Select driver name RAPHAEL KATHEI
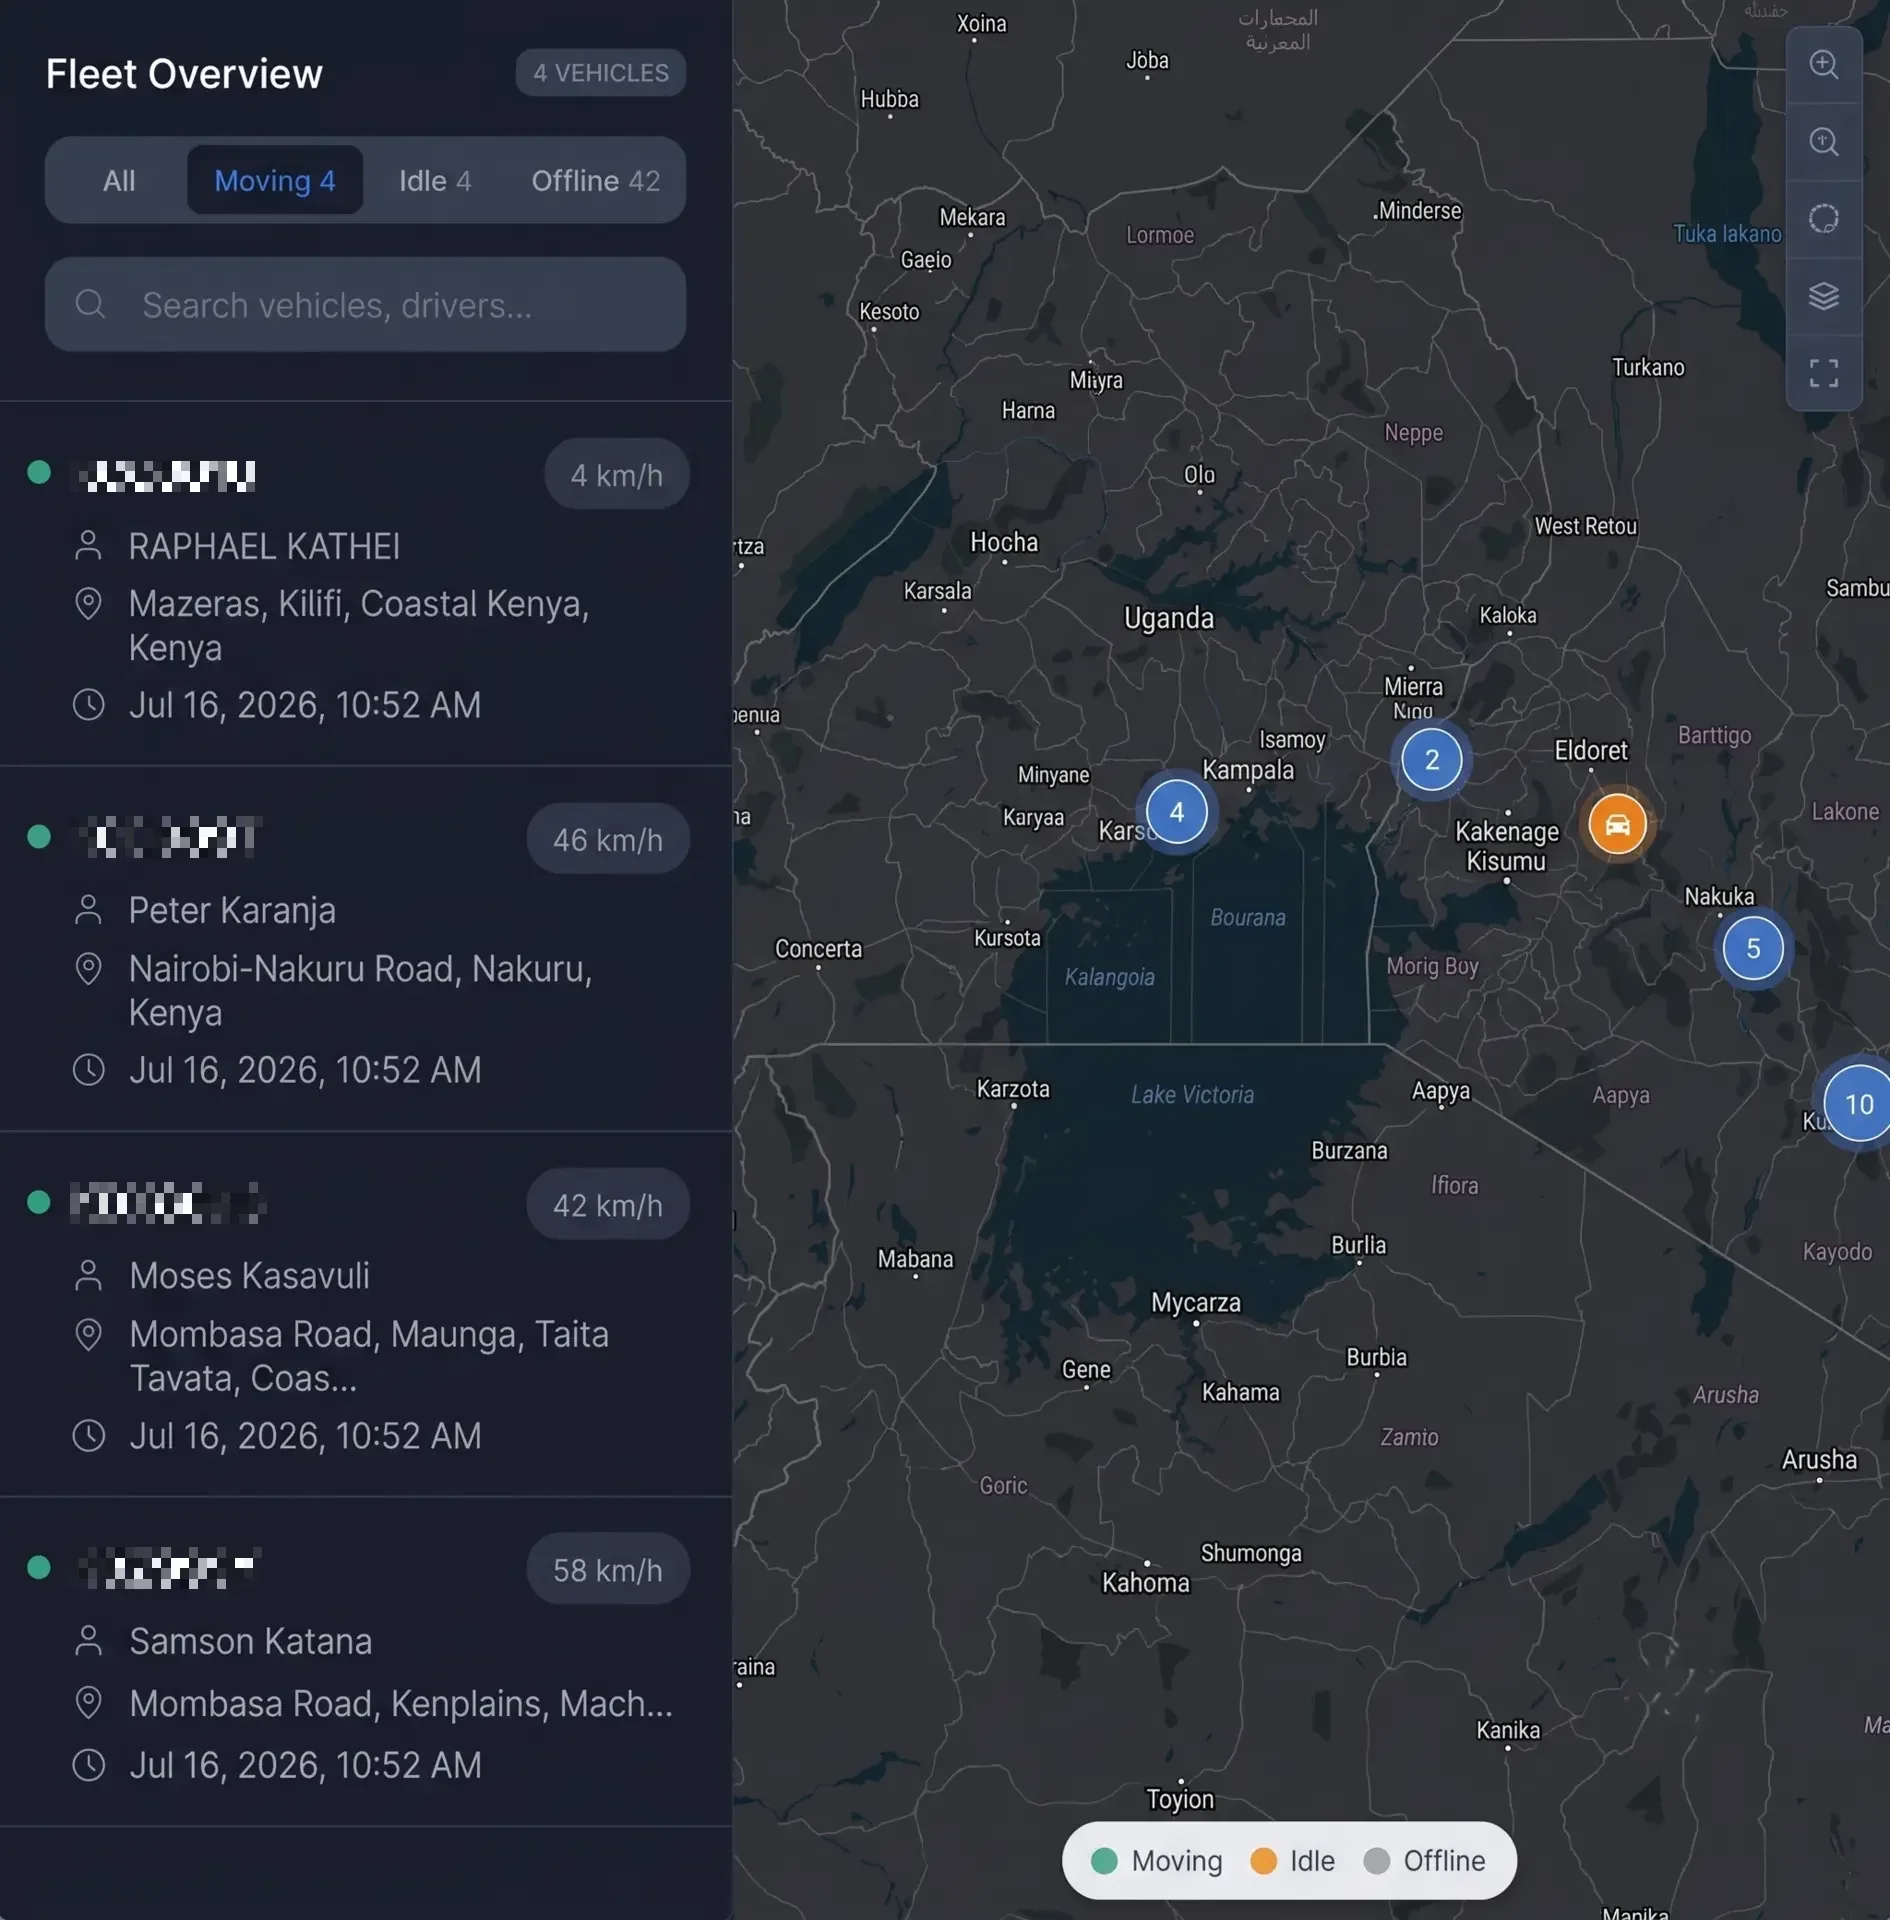The width and height of the screenshot is (1890, 1920). tap(264, 547)
